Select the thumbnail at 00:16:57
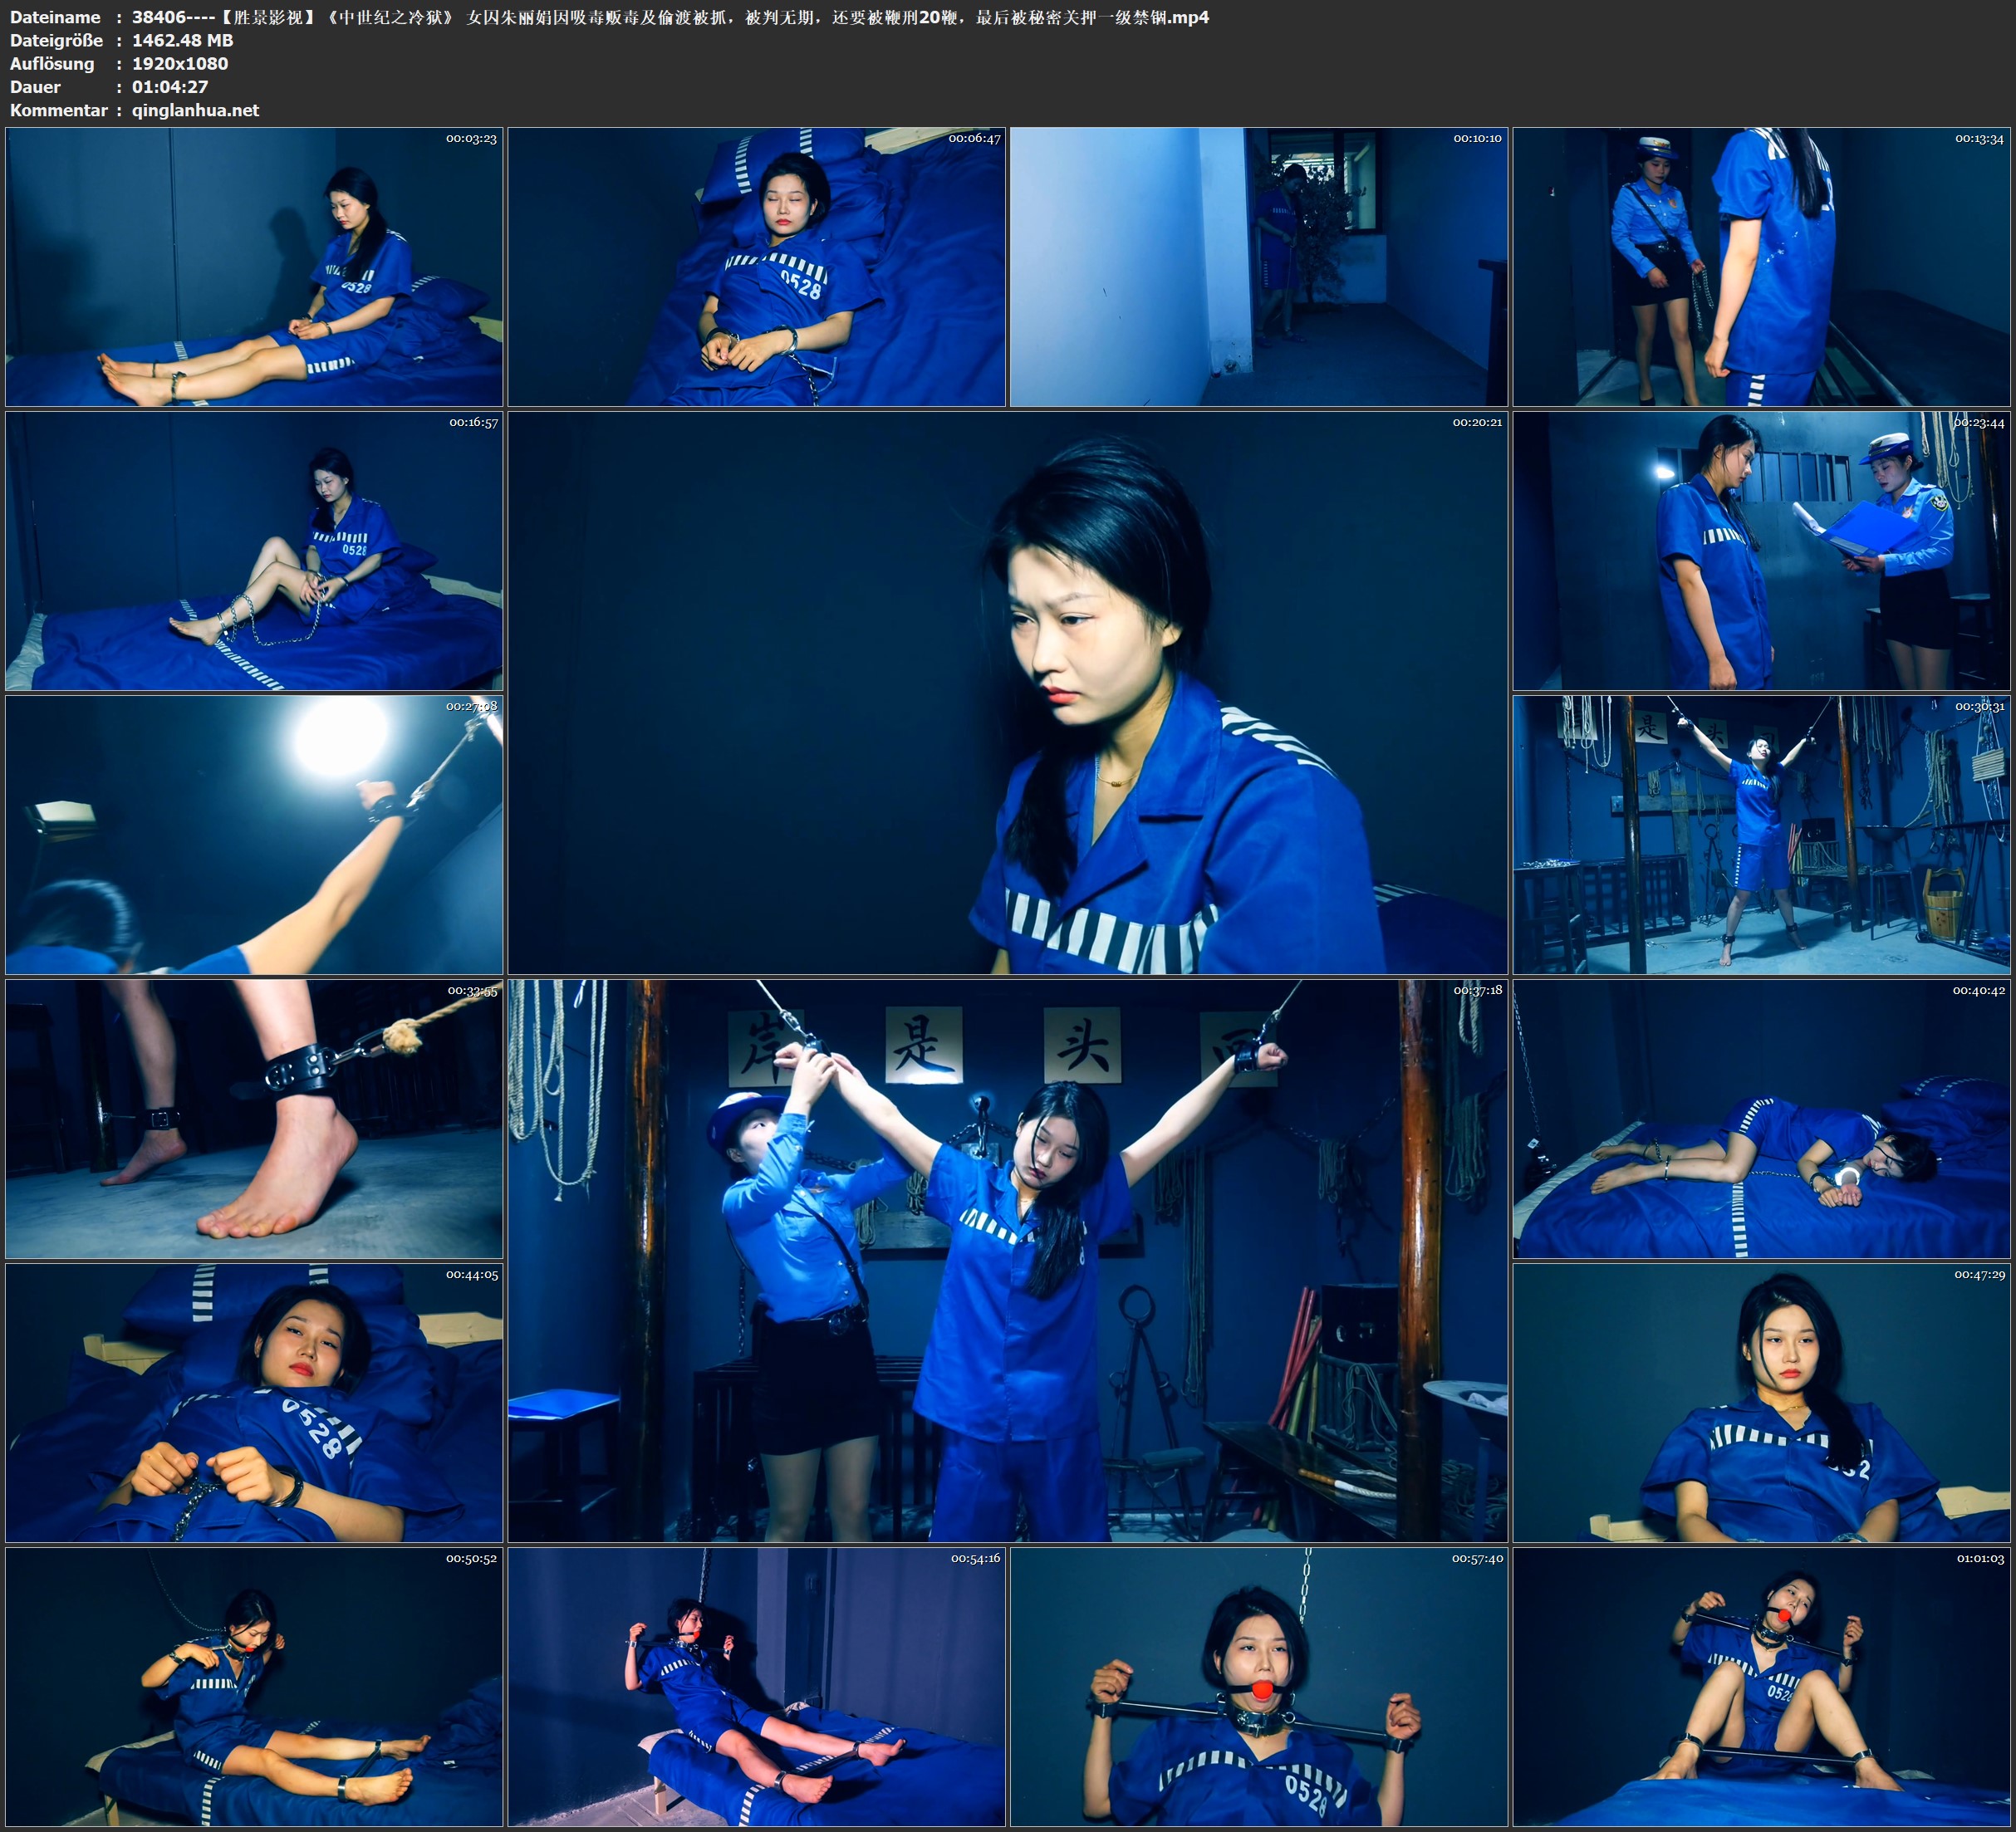The height and width of the screenshot is (1832, 2016). [x=254, y=550]
